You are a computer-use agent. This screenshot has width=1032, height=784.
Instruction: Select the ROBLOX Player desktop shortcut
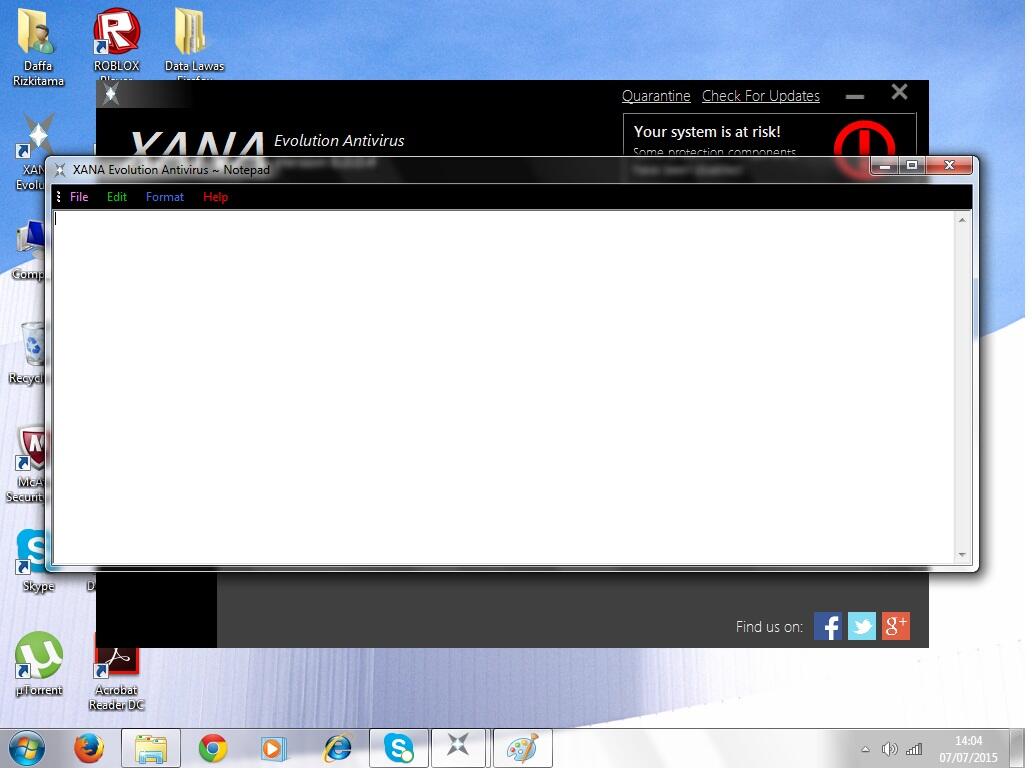pos(116,44)
